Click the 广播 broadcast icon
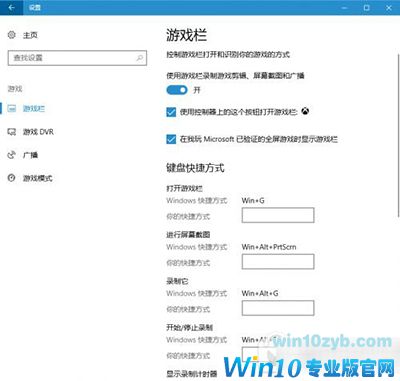The image size is (400, 381). (x=12, y=155)
